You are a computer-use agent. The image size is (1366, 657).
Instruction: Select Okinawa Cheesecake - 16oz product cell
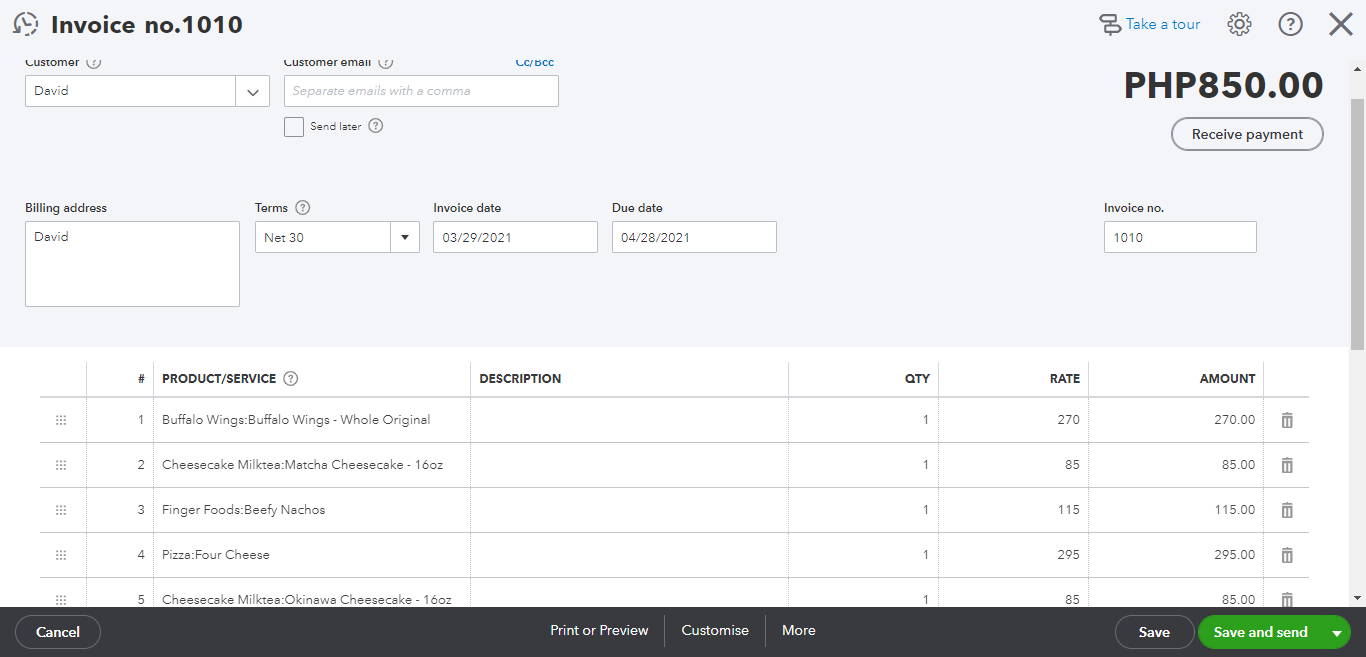[x=312, y=595]
